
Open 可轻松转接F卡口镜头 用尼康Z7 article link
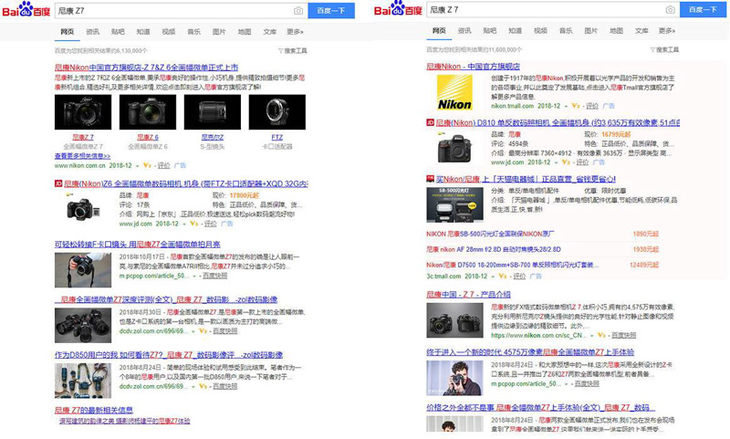coord(137,244)
